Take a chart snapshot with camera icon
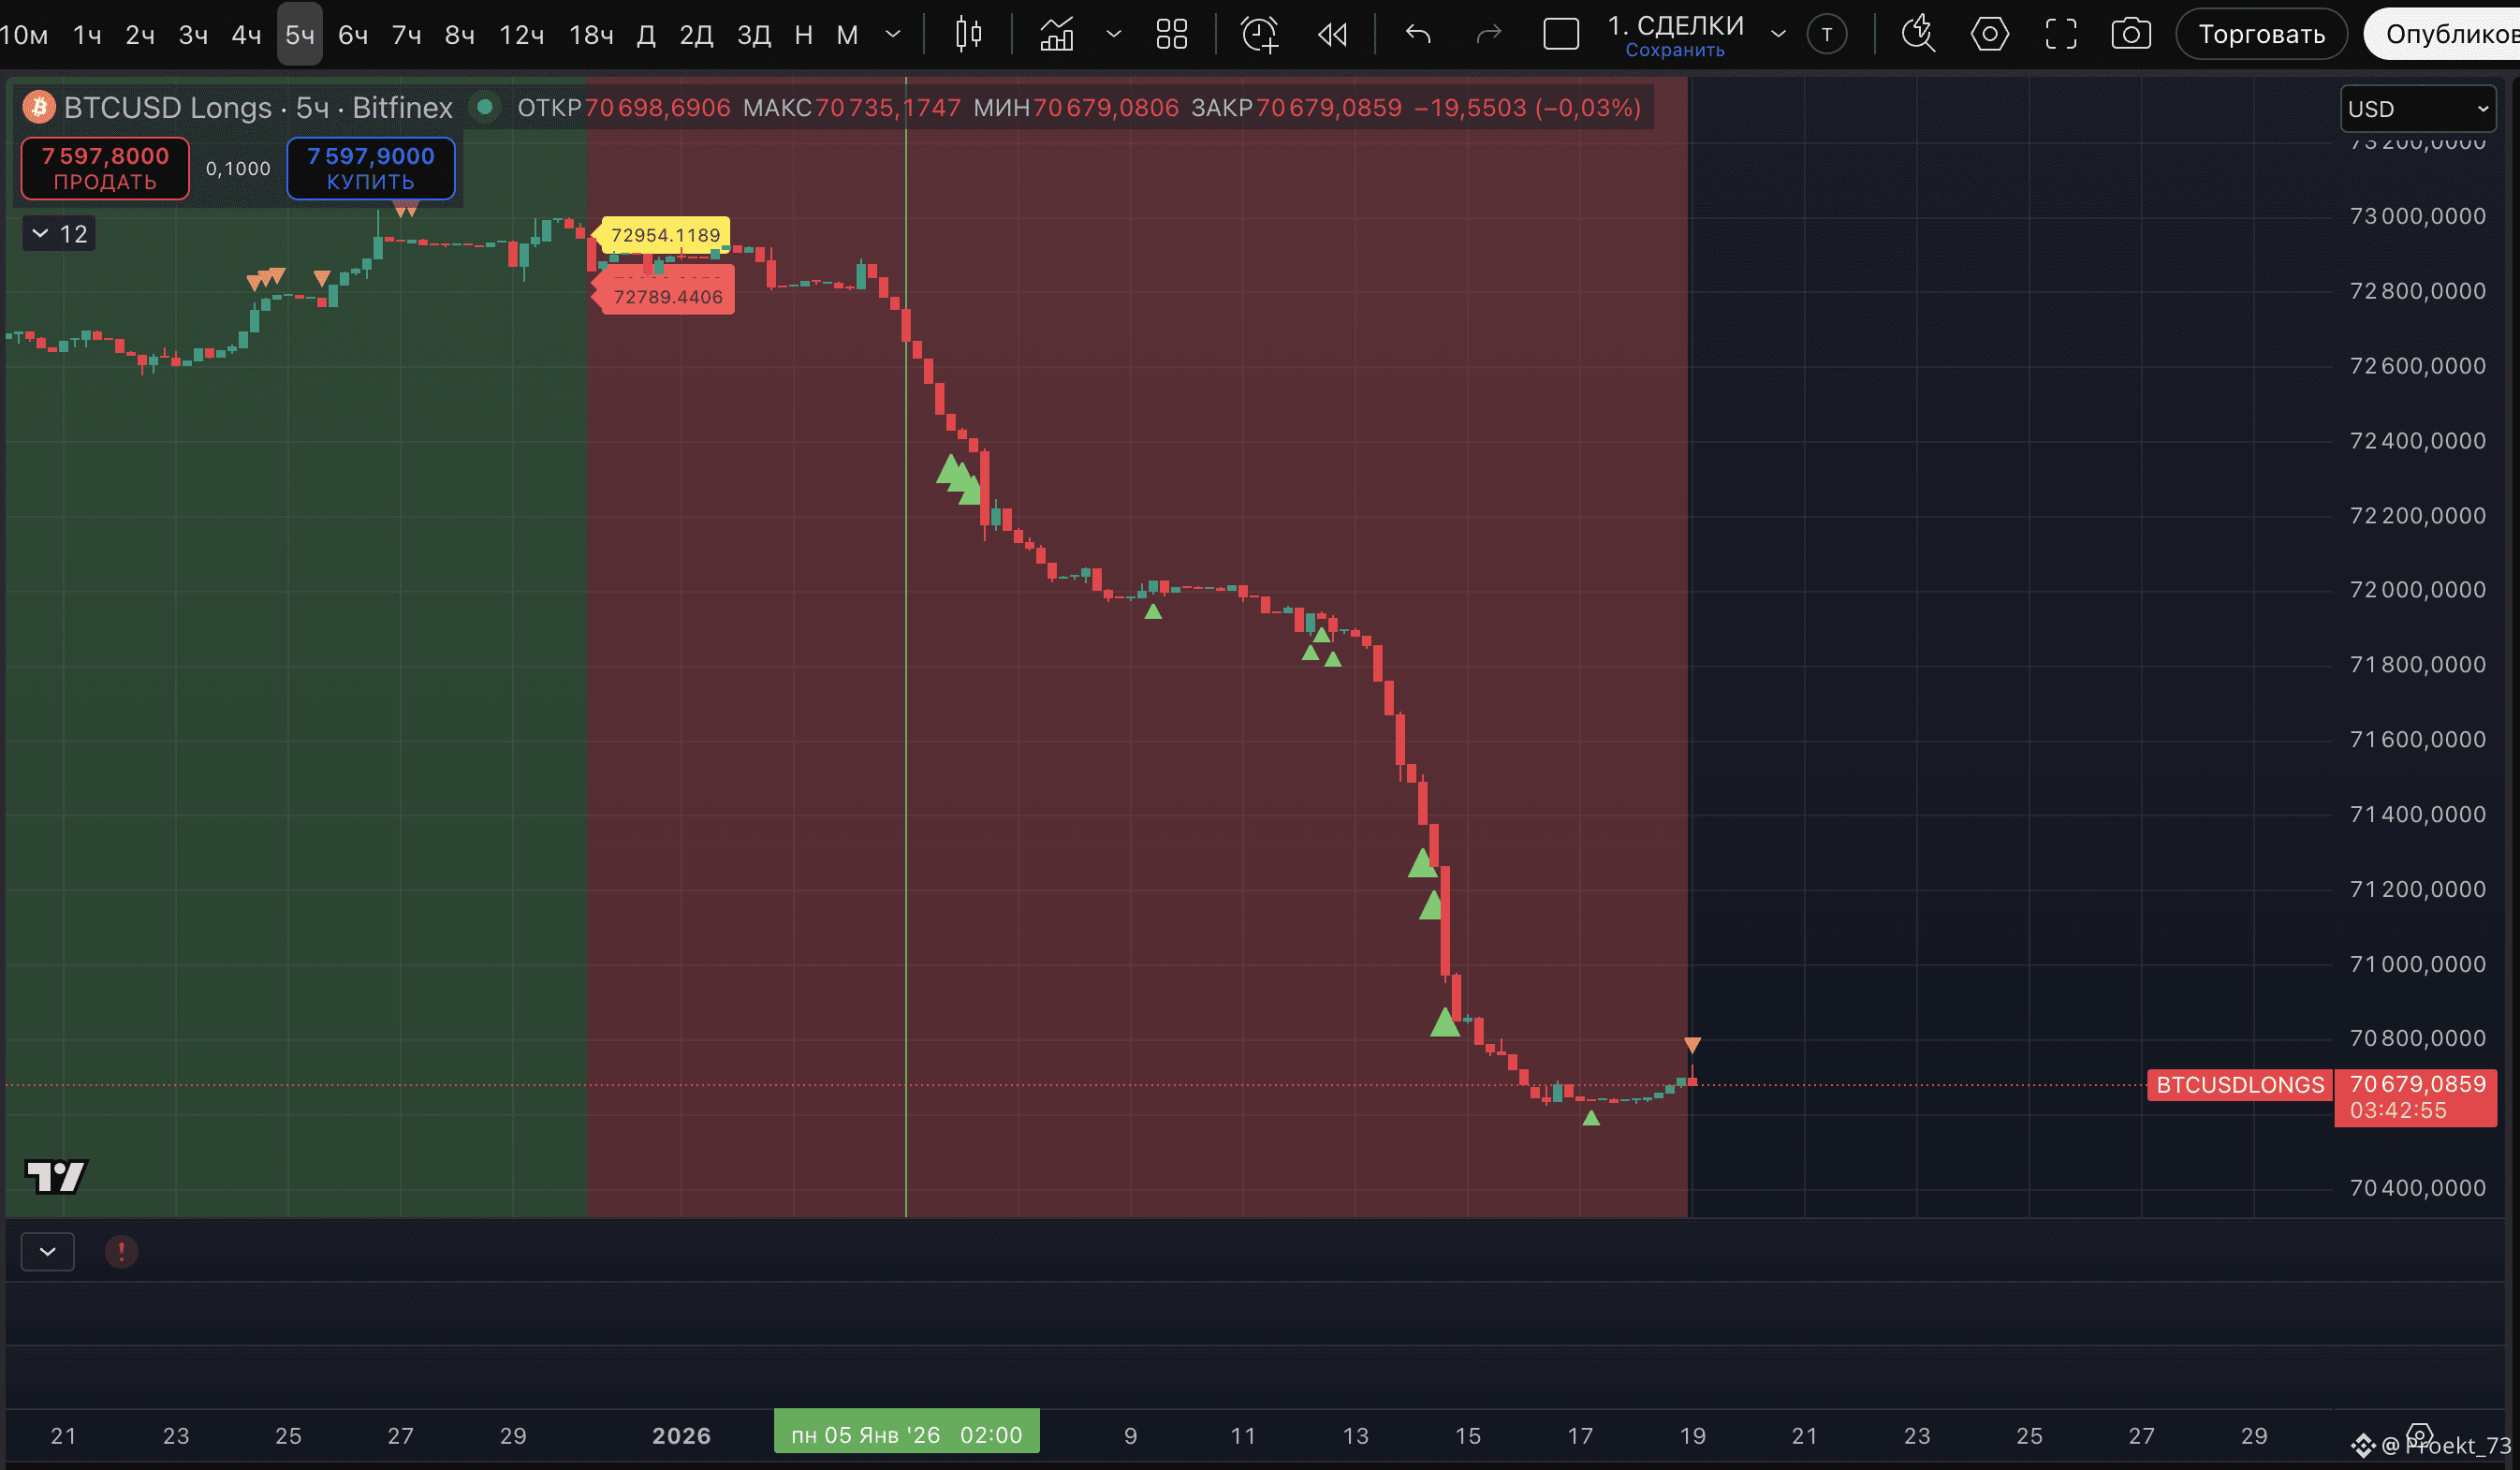Image resolution: width=2520 pixels, height=1470 pixels. (x=2131, y=34)
